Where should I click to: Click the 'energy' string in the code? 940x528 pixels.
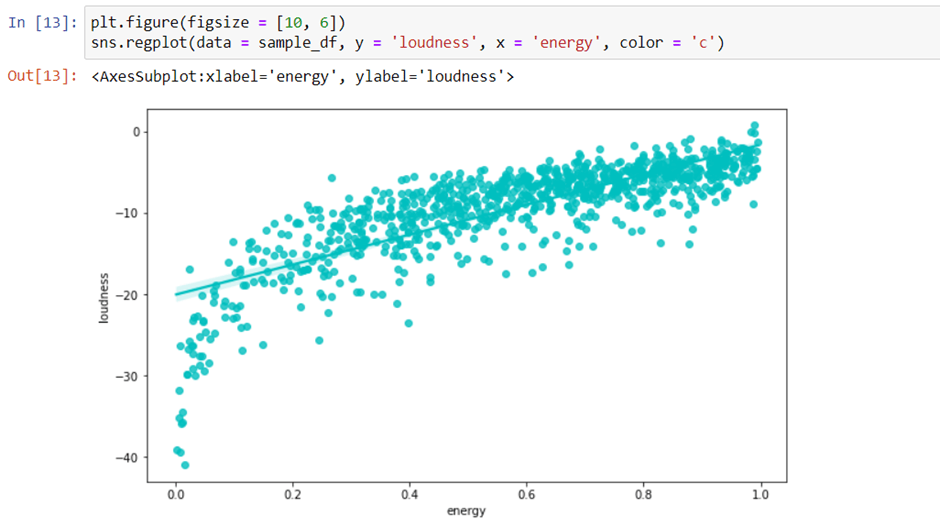(567, 43)
